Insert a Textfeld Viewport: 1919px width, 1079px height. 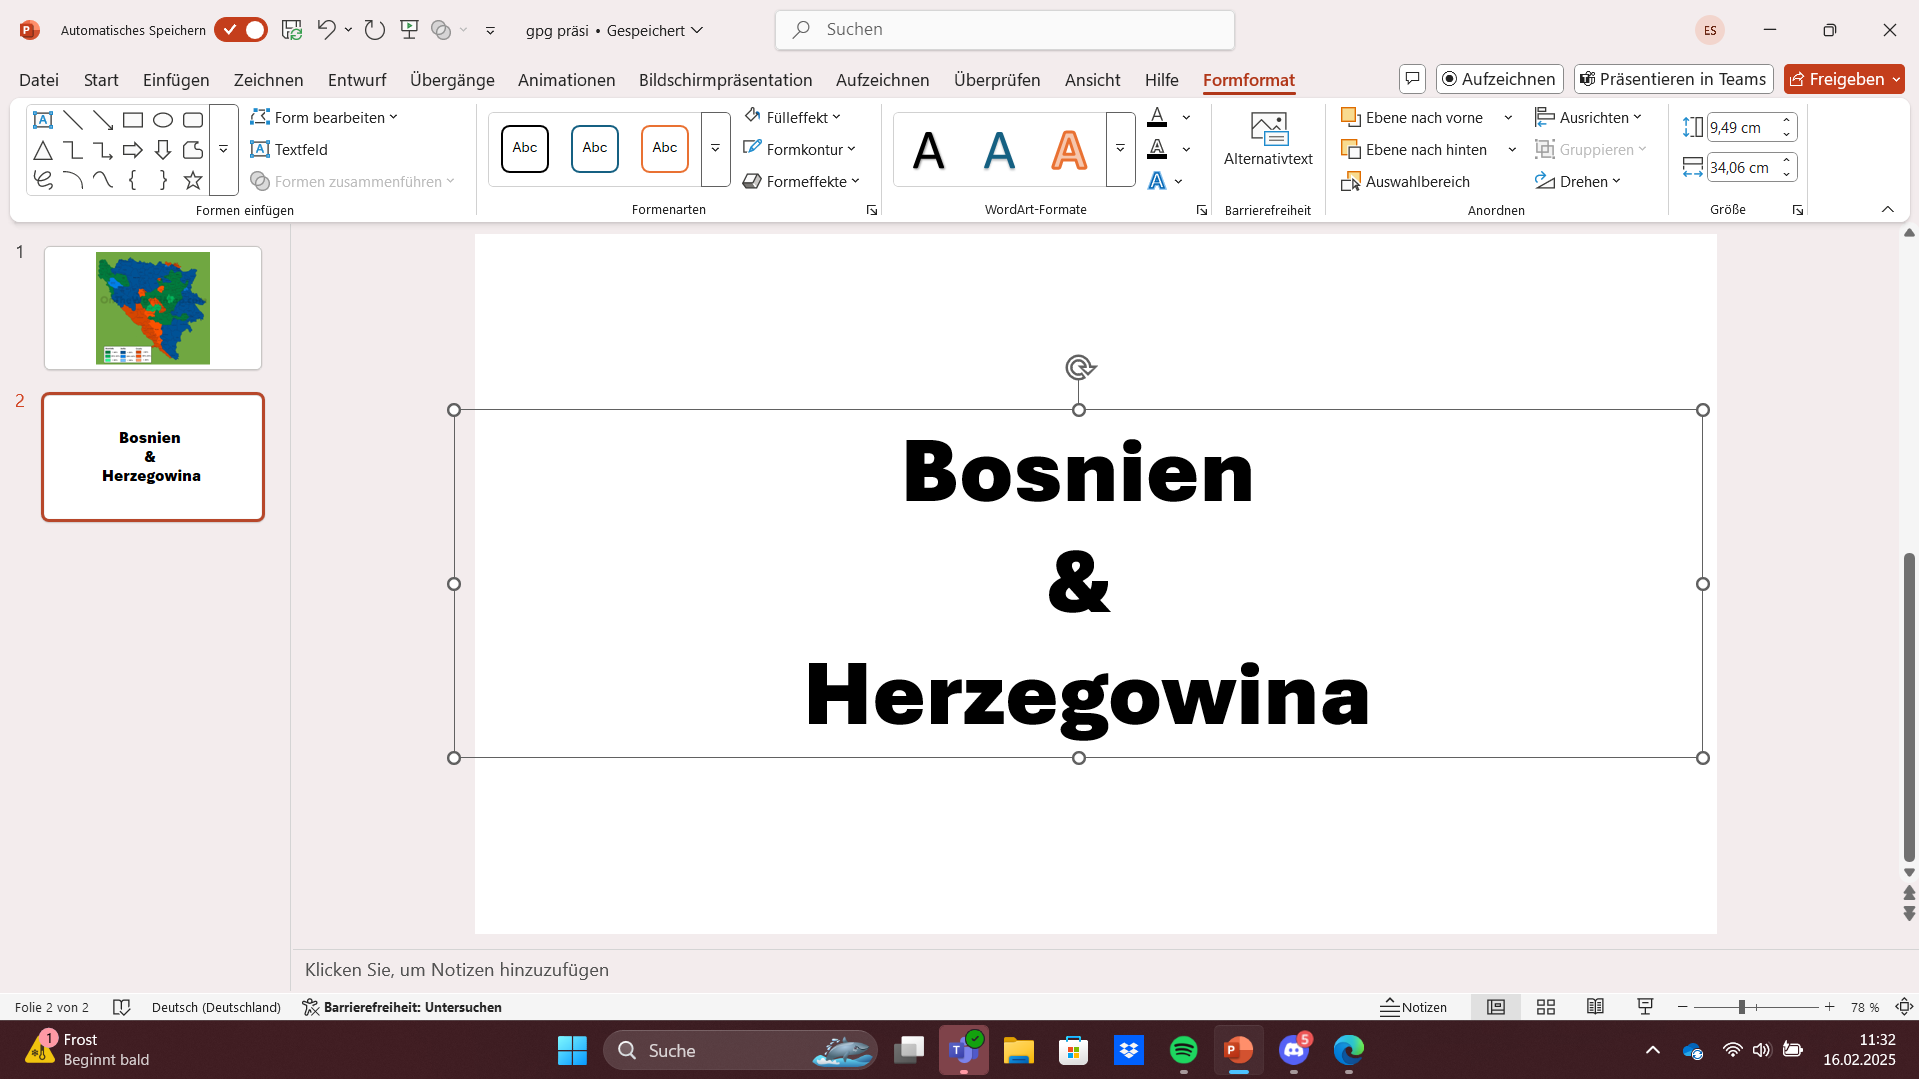[x=289, y=149]
